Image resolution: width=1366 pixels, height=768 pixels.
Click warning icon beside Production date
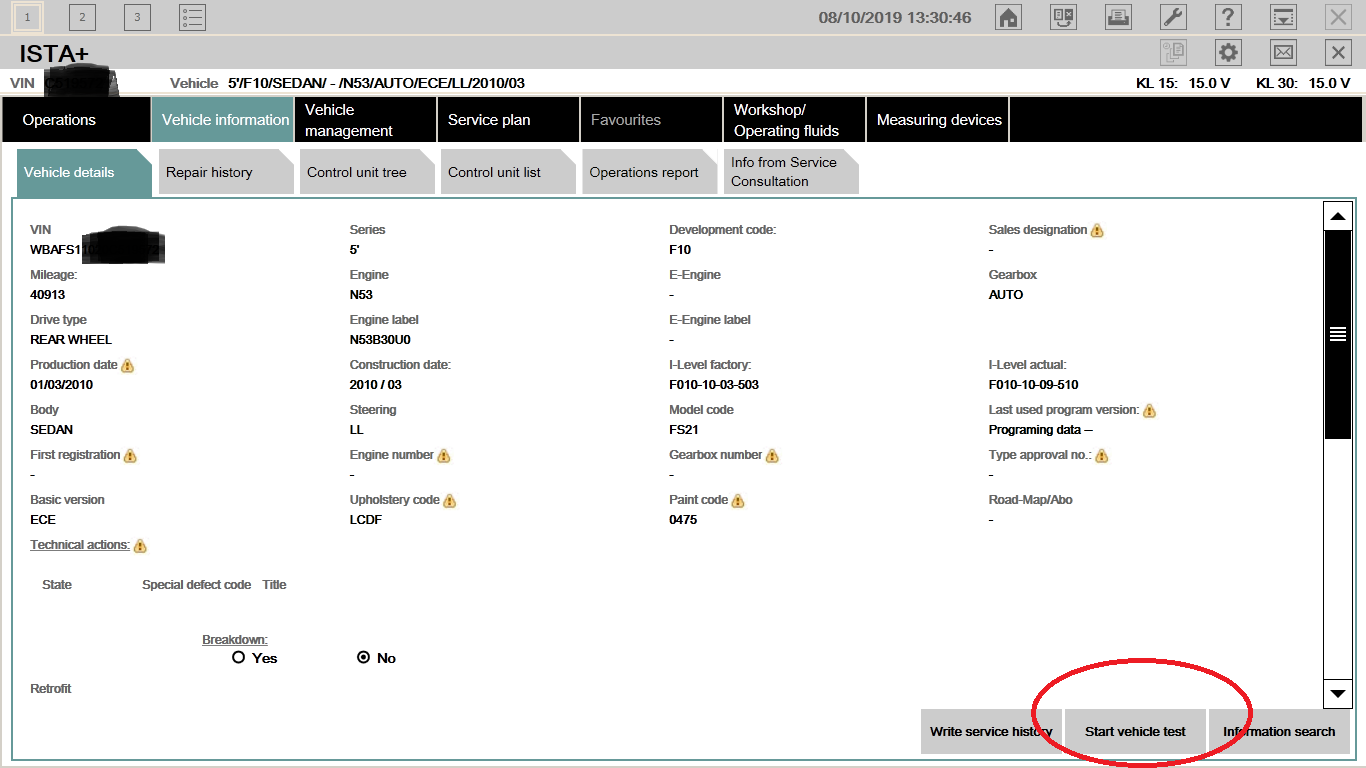127,366
